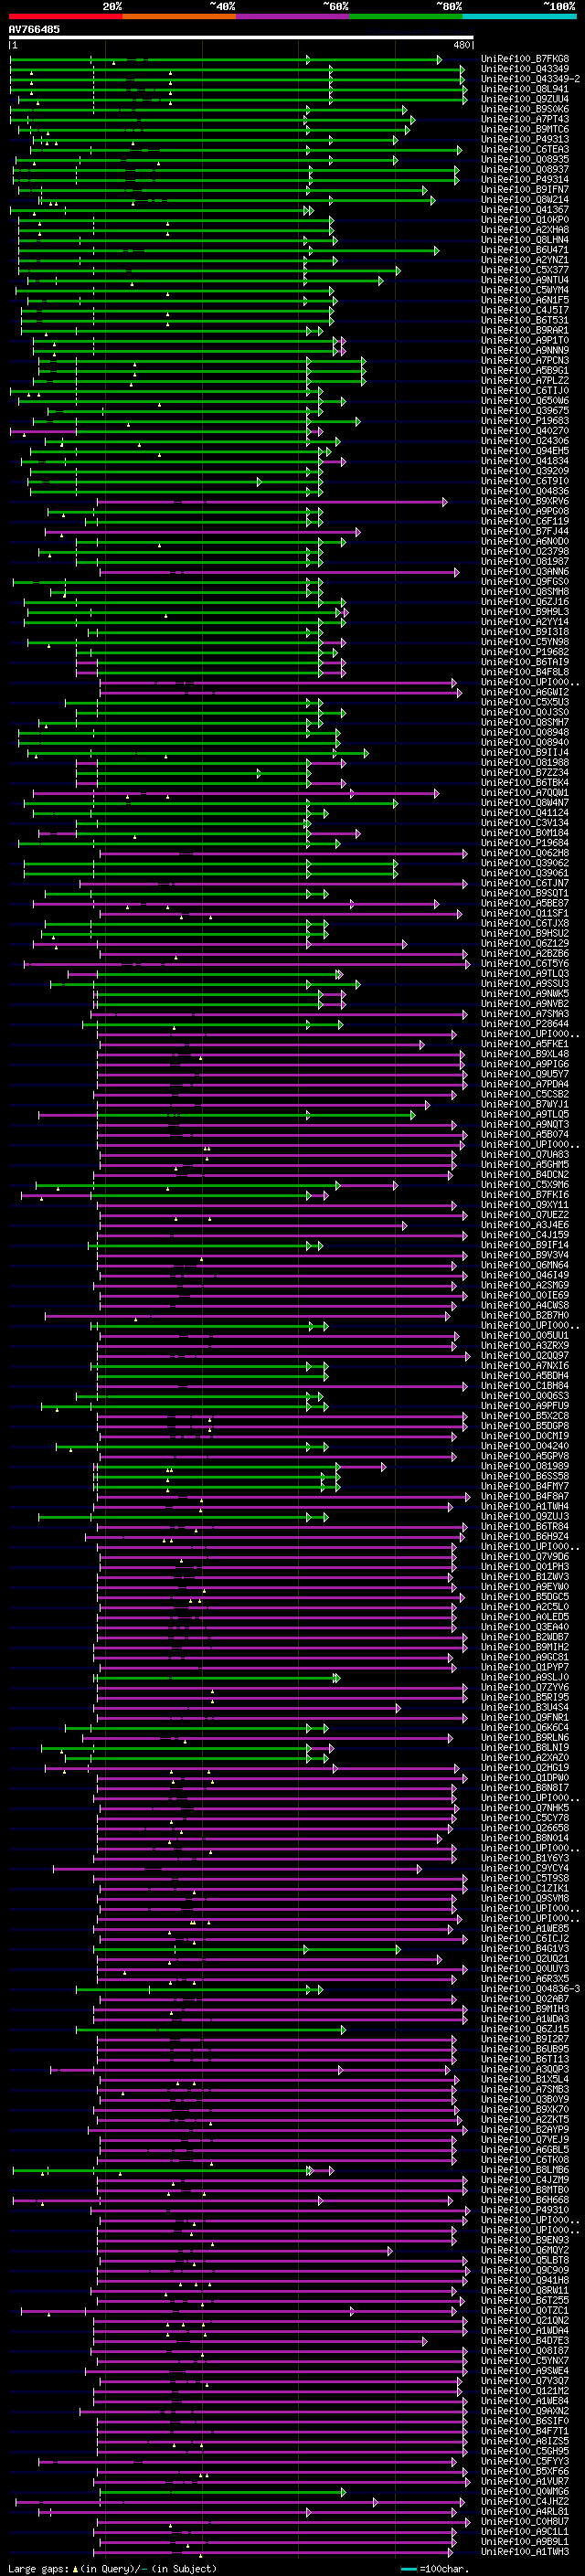The image size is (585, 2576).
Task: Open hit UniRef100_A7PT43
Action: pos(525,119)
